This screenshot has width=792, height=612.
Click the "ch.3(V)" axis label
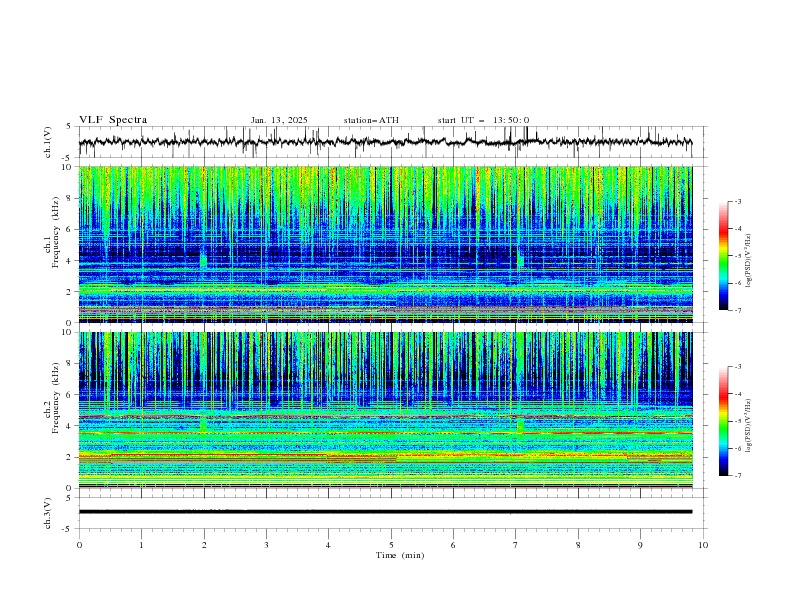(48, 513)
